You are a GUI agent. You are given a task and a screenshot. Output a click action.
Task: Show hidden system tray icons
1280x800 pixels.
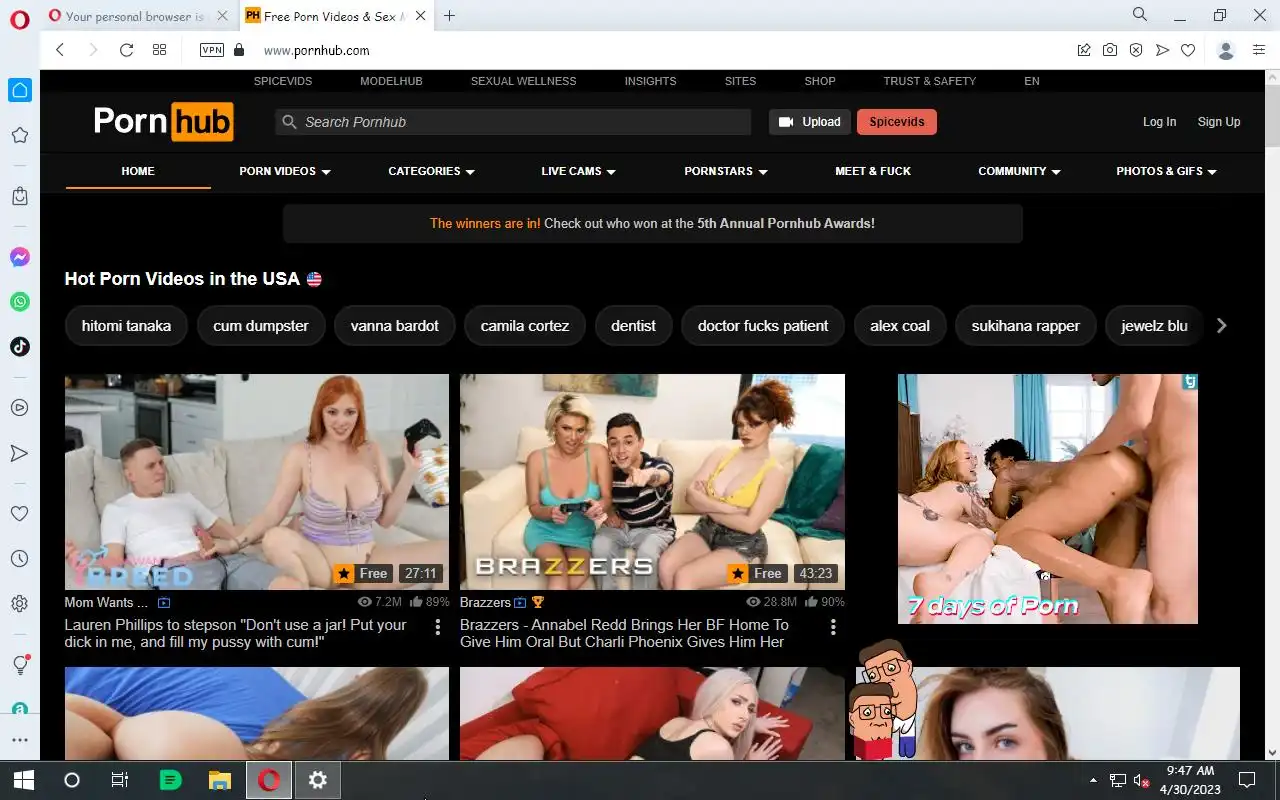(x=1092, y=780)
